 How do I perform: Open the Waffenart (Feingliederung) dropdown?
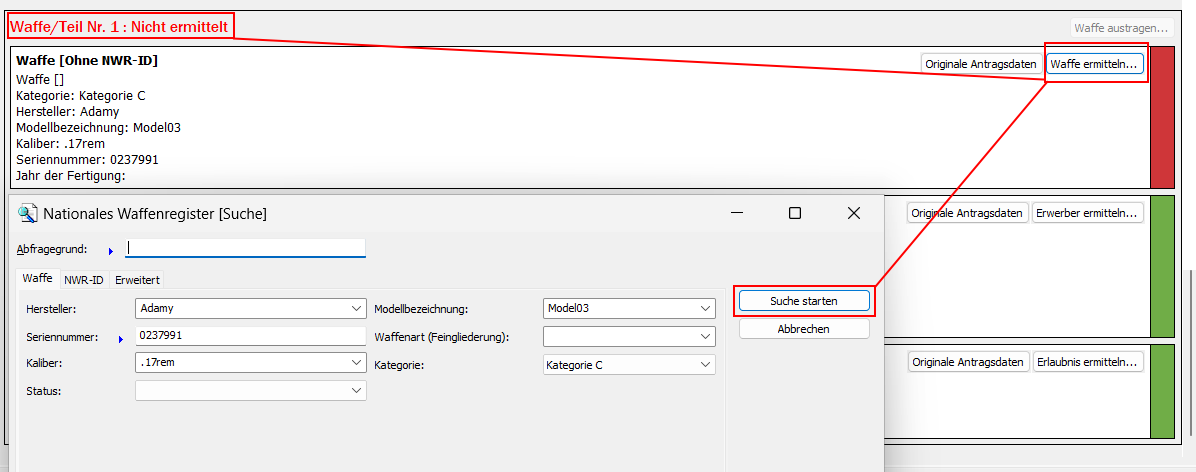coord(706,337)
